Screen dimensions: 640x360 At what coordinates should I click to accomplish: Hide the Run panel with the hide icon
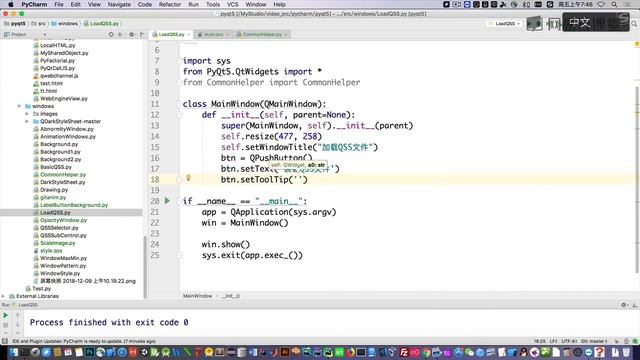click(x=634, y=305)
